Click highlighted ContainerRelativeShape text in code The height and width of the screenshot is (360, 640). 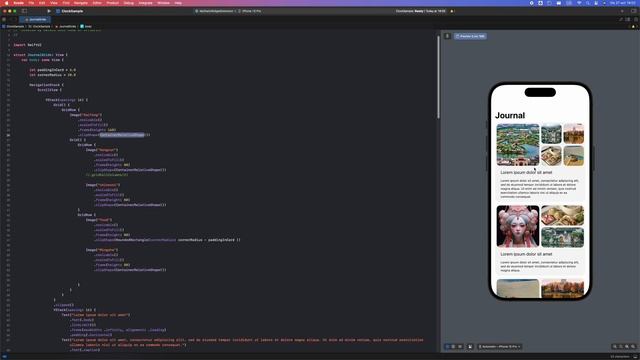click(x=122, y=135)
